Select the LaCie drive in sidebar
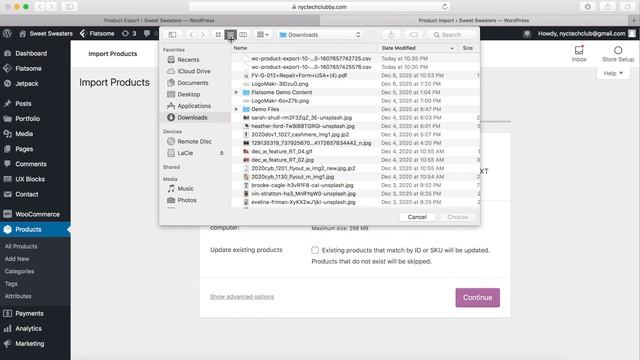 (x=185, y=153)
